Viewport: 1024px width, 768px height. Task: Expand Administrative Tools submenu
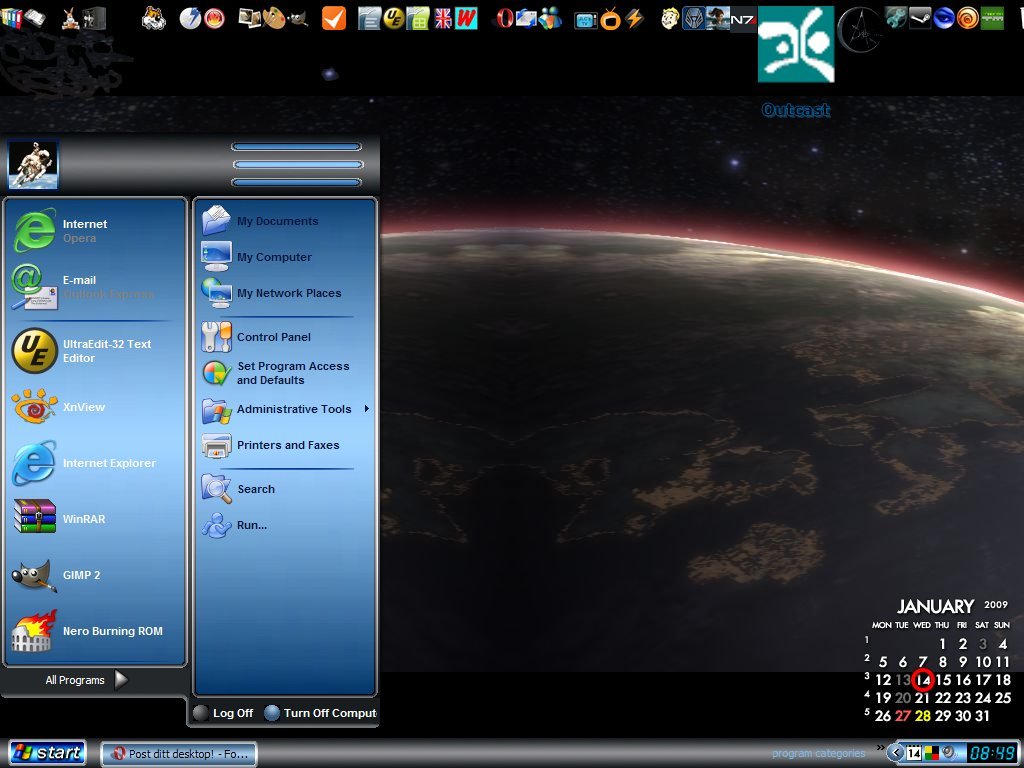pyautogui.click(x=285, y=409)
